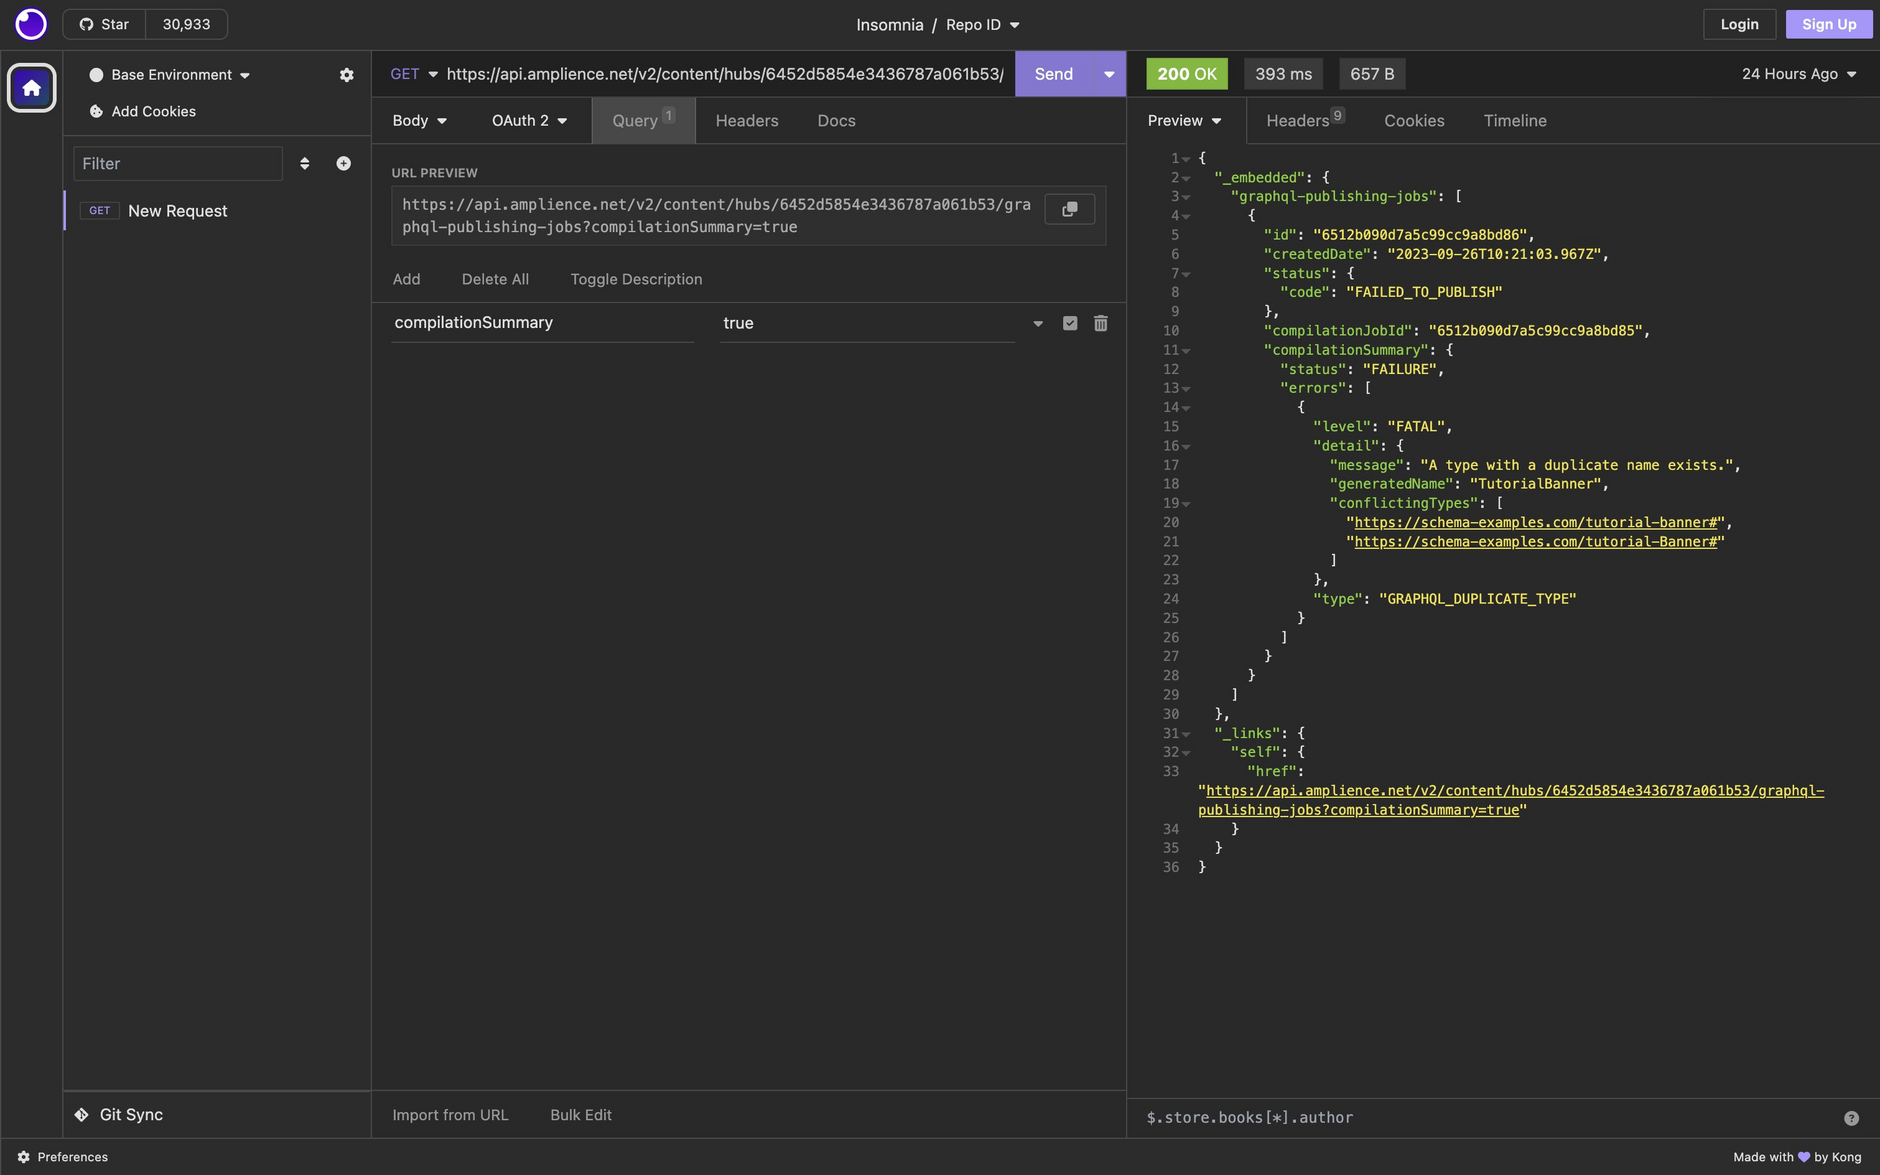Click the GRAPHQL_DUPLICATE_TYPE value
1880x1175 pixels.
point(1477,599)
